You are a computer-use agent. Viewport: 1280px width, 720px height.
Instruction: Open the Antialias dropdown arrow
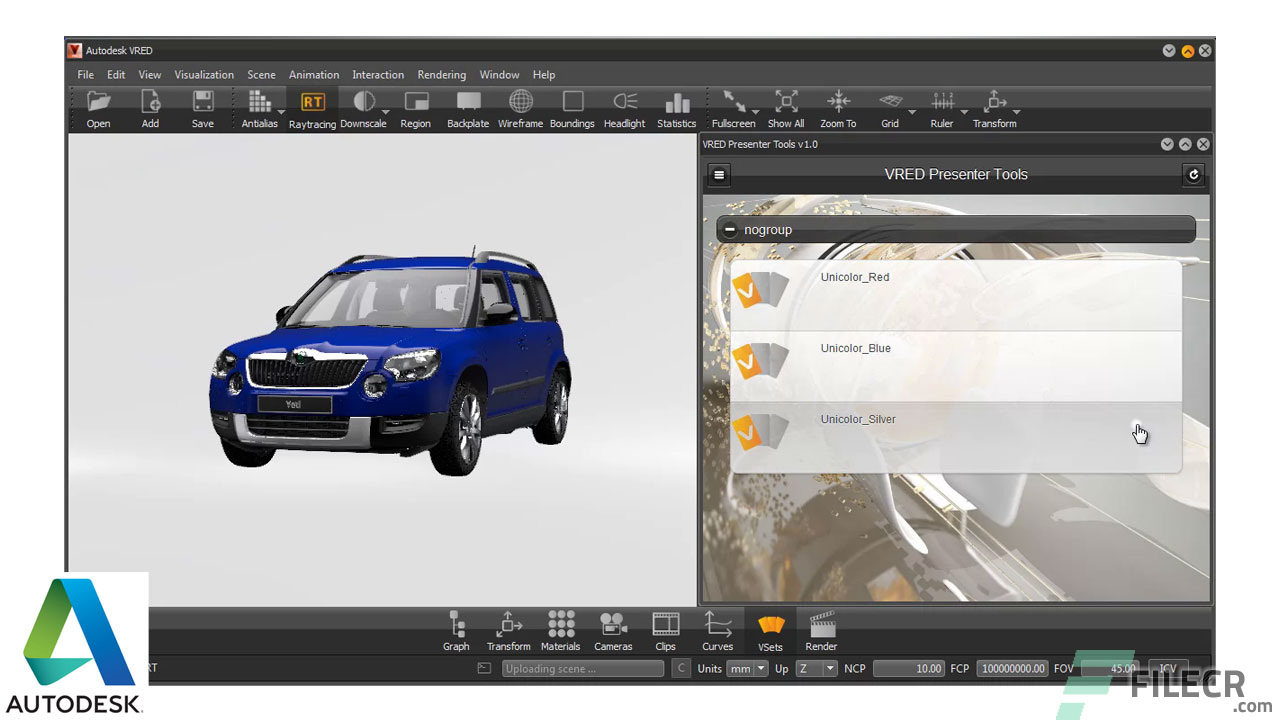(281, 111)
